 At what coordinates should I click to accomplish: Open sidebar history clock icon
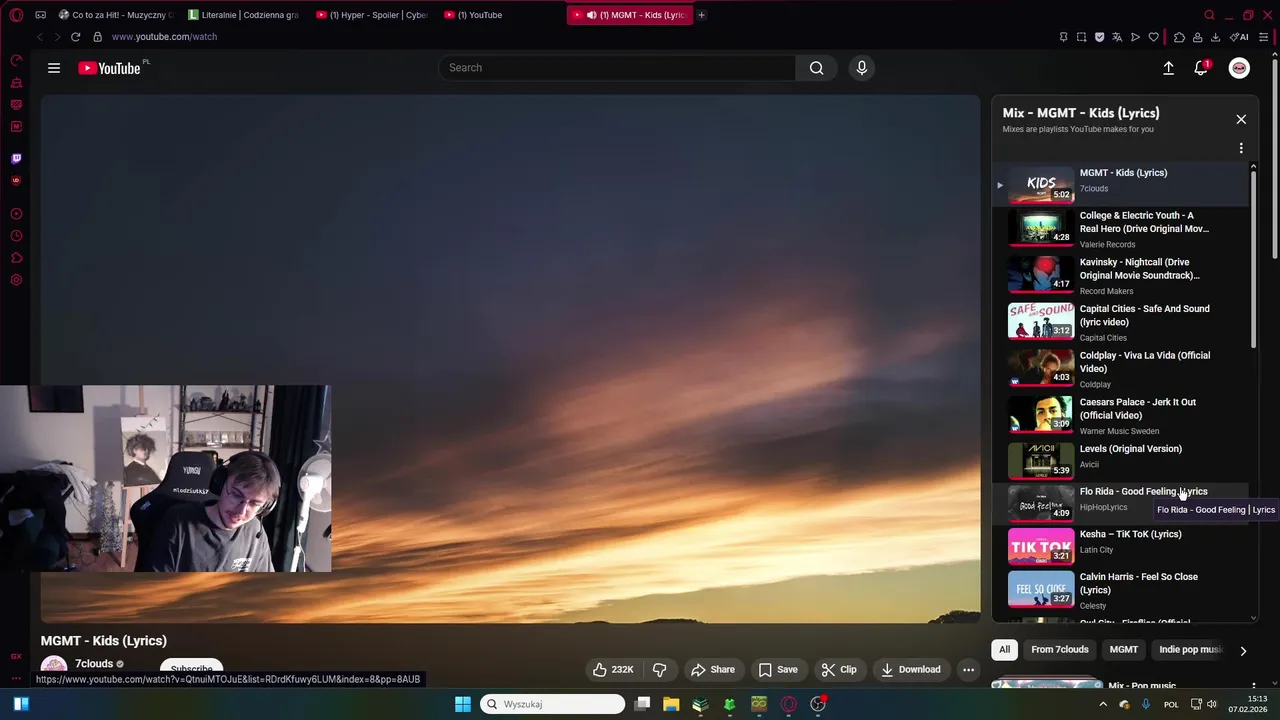tap(16, 236)
